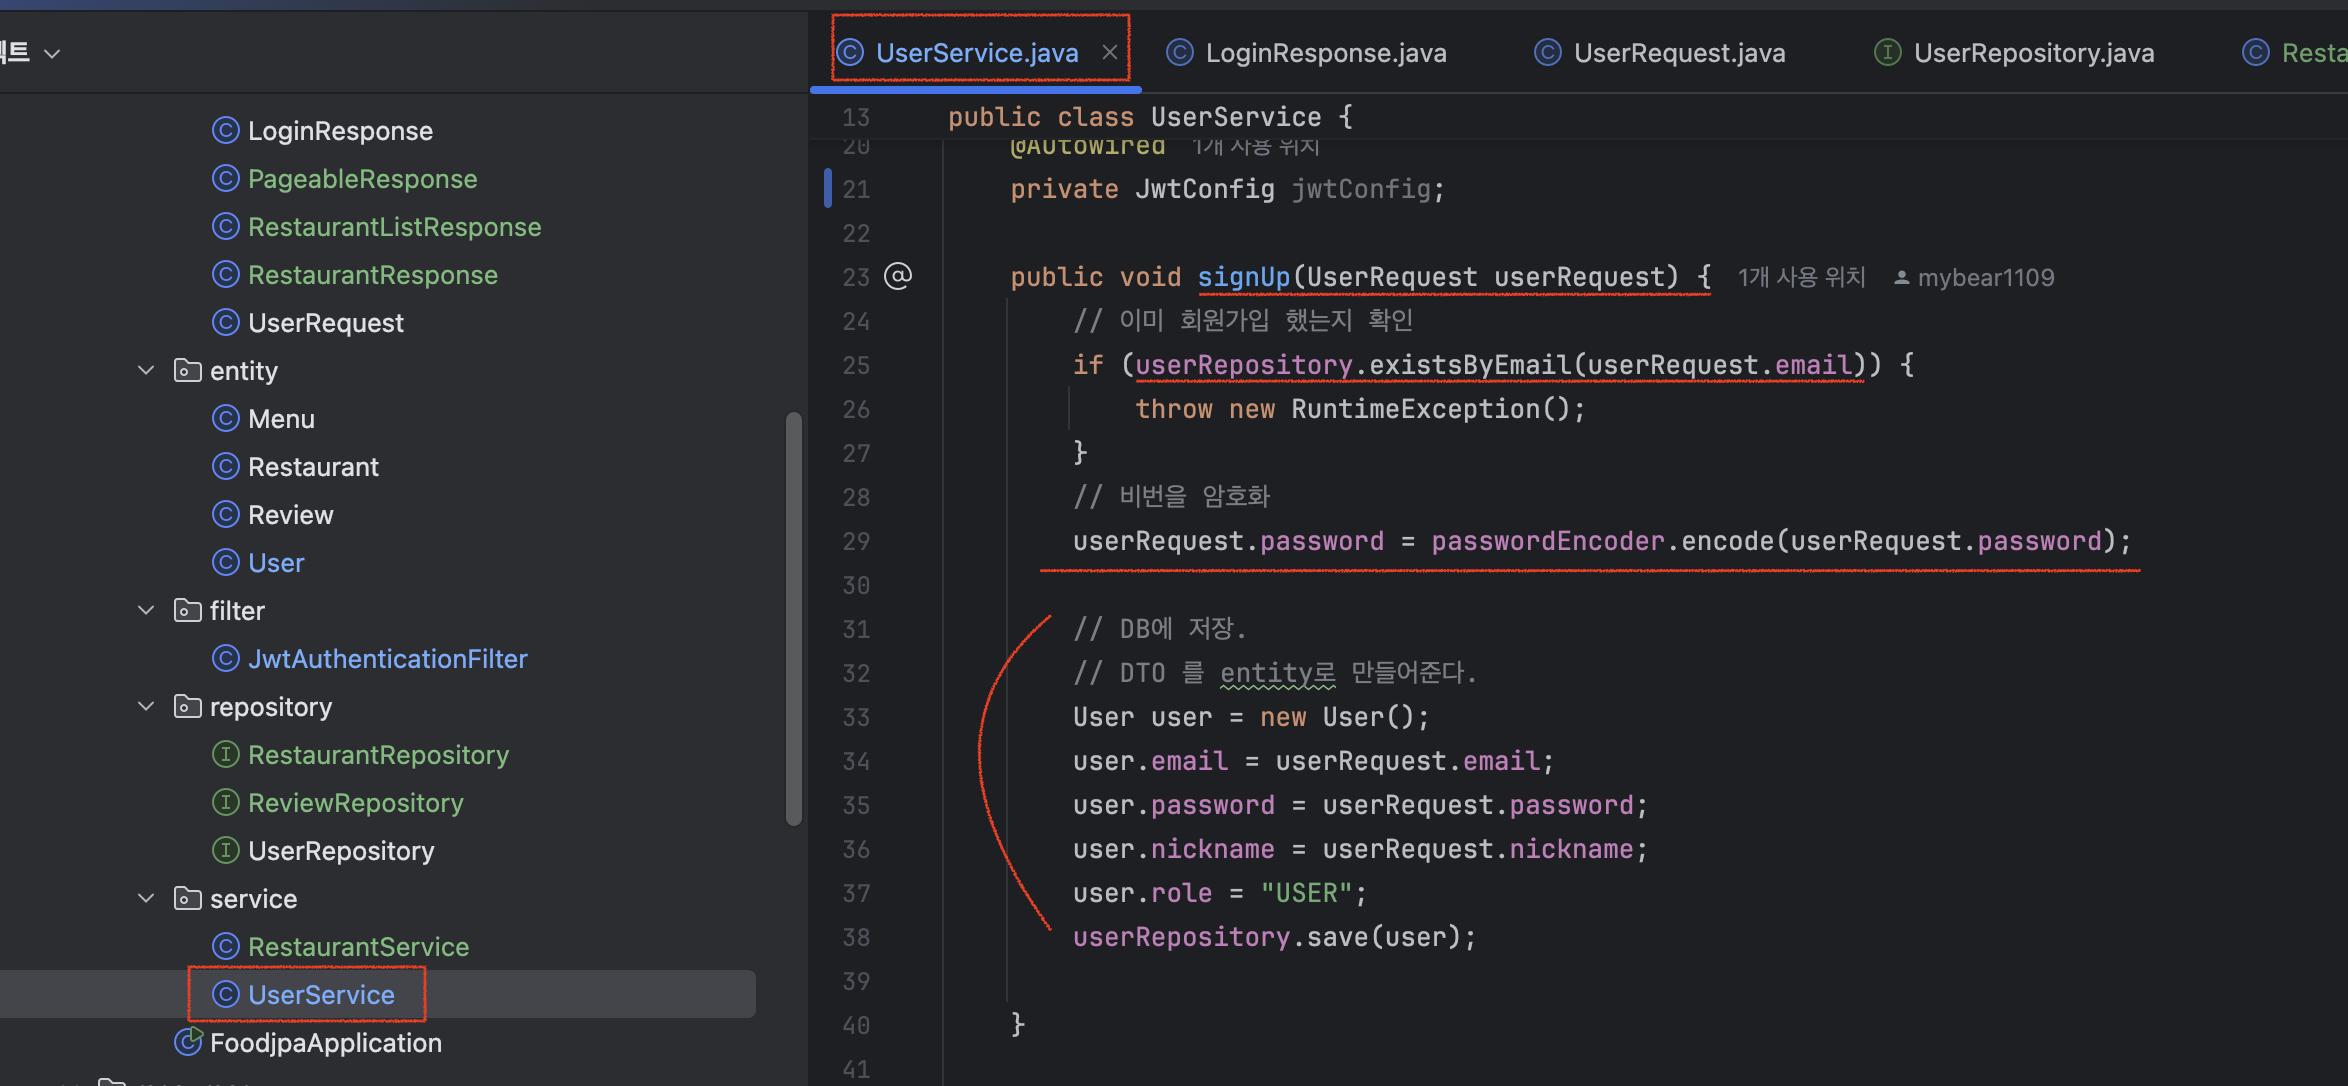Click the interface icon on UserRepository.java tab

1888,52
